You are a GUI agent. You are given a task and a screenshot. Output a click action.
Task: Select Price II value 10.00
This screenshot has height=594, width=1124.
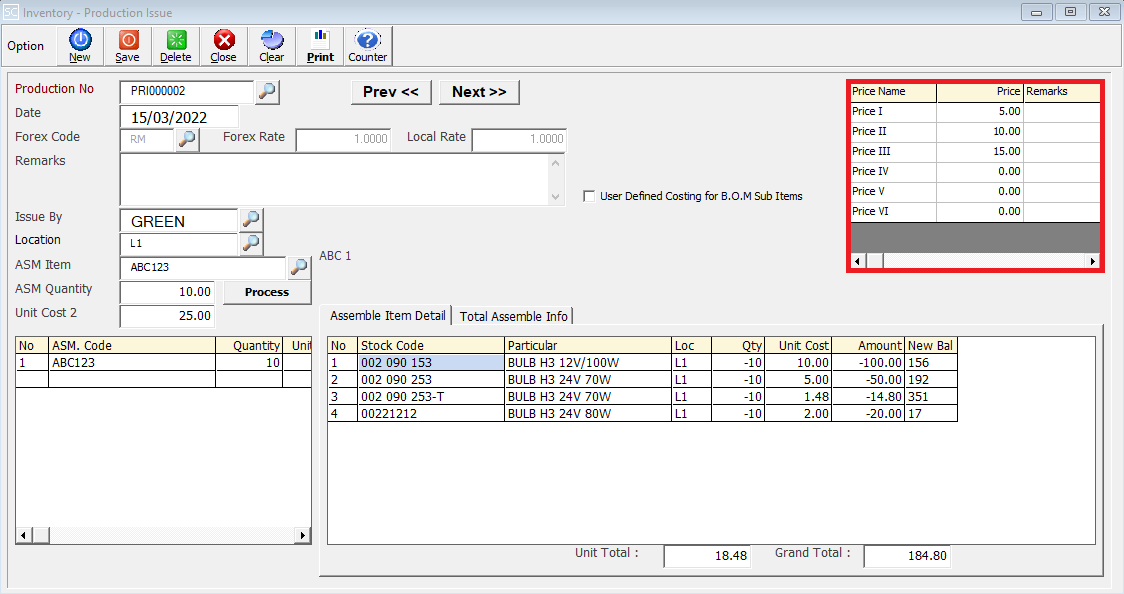pos(980,132)
